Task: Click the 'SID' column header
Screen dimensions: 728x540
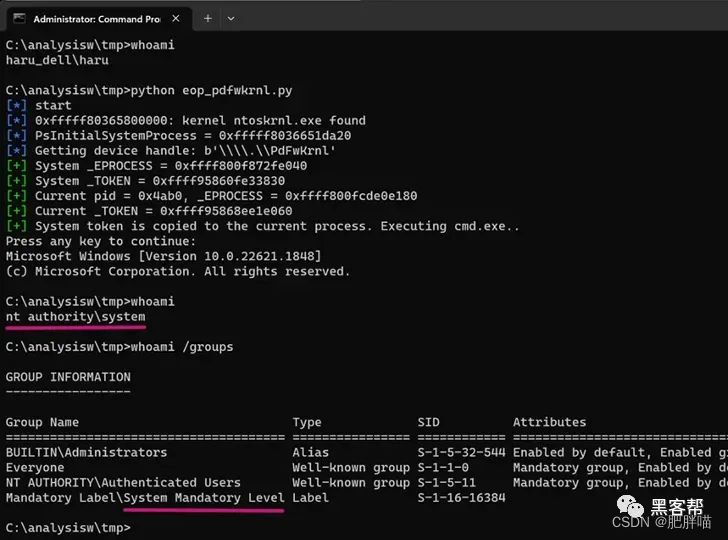Action: 429,422
